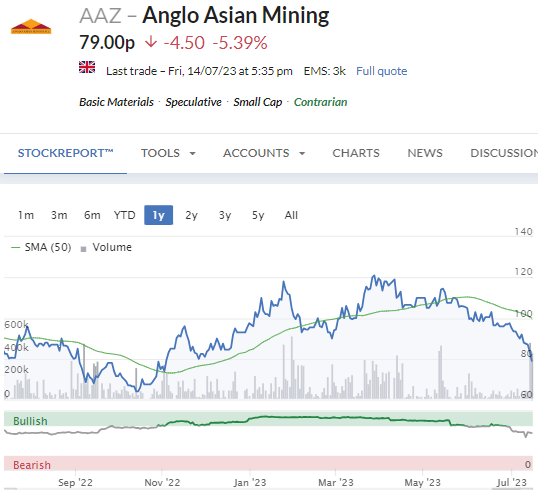Click the Speculative risk label
The height and width of the screenshot is (490, 538).
(194, 102)
